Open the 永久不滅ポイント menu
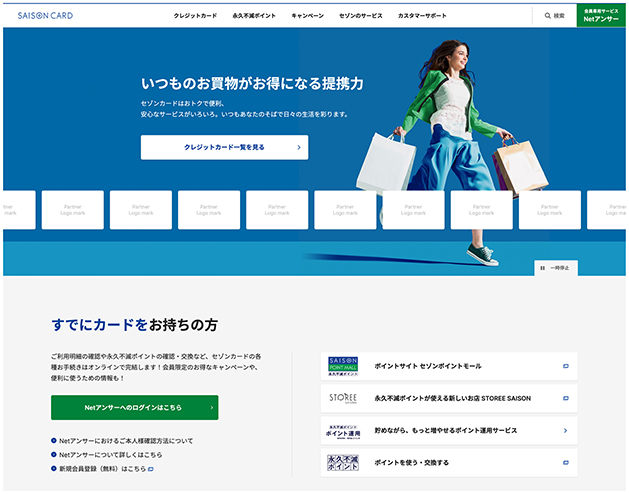Screen dimensions: 629x494 pos(254,16)
